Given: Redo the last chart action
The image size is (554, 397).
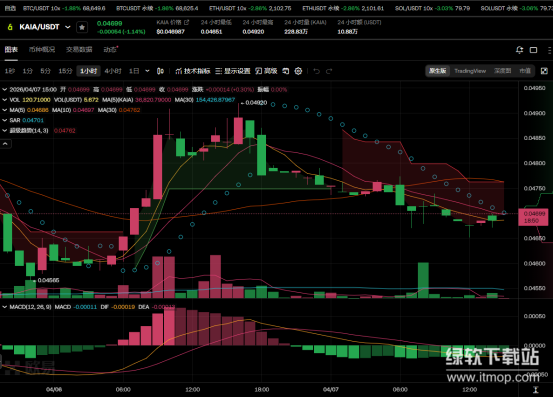Looking at the screenshot, I should pos(329,71).
